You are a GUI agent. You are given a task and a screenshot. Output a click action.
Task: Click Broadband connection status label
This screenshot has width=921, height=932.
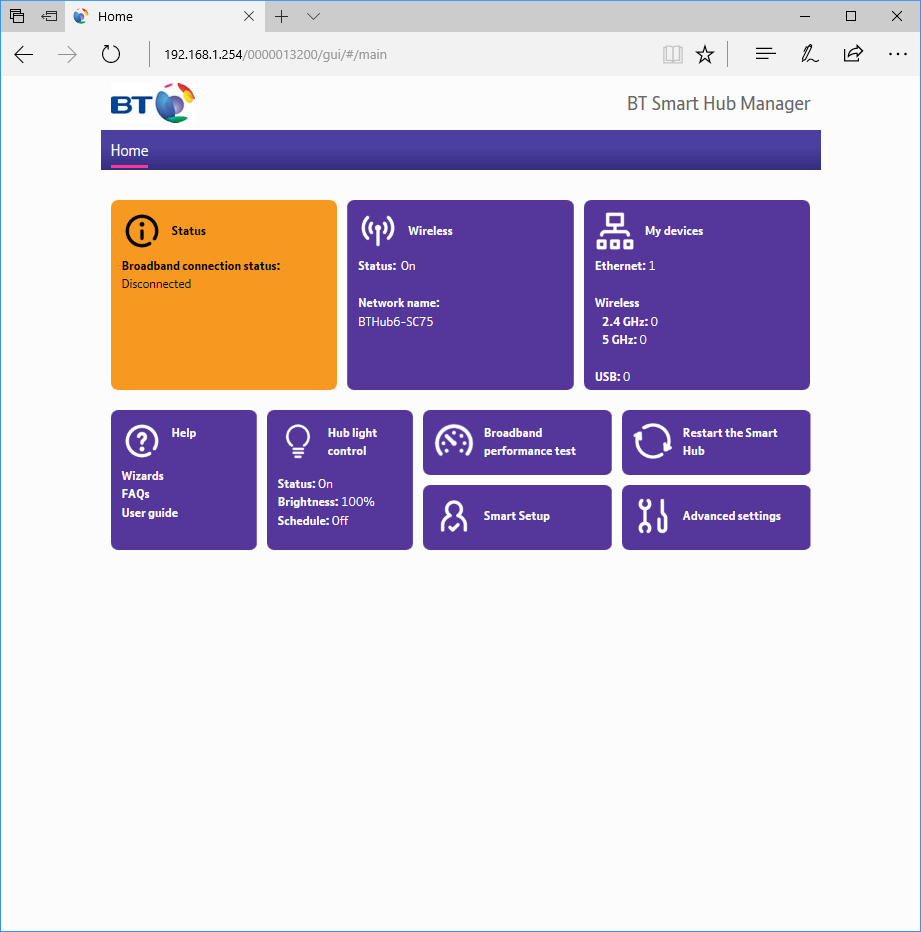pos(201,266)
